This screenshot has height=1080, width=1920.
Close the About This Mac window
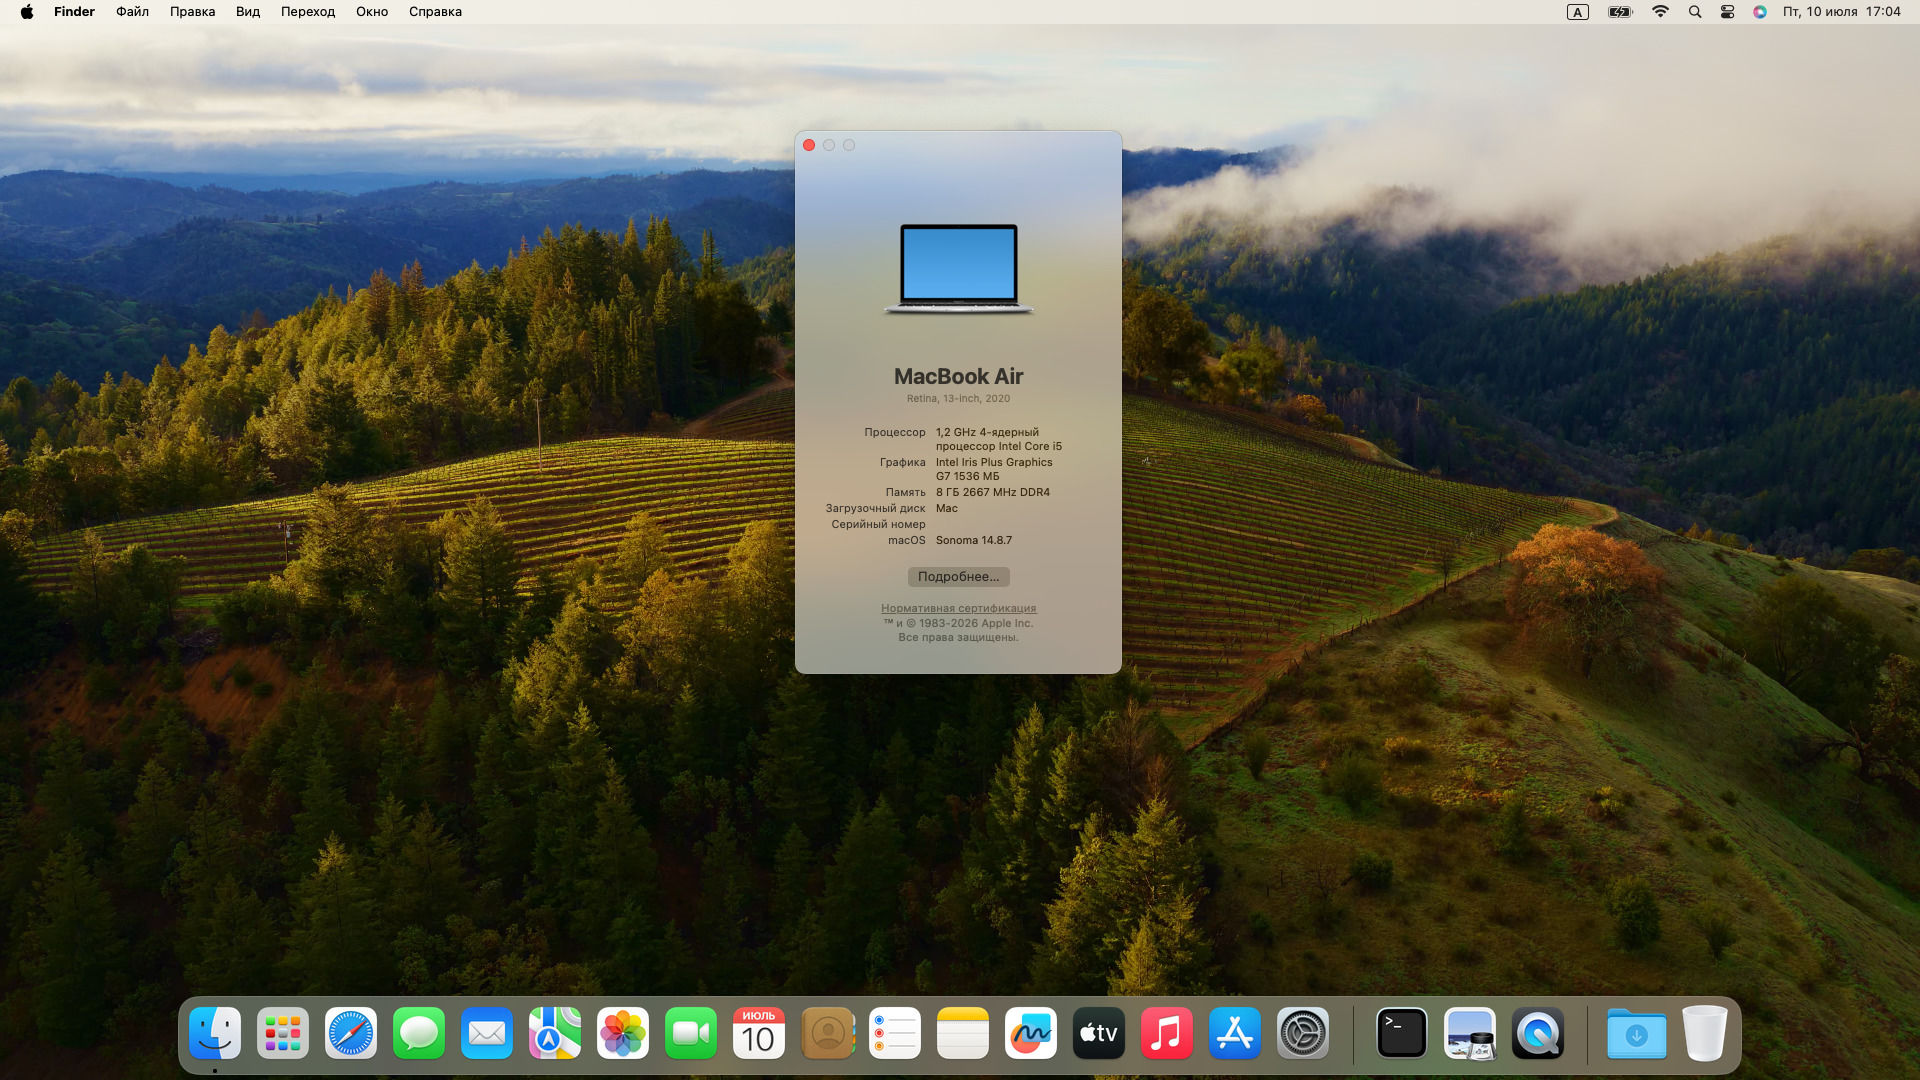point(809,145)
